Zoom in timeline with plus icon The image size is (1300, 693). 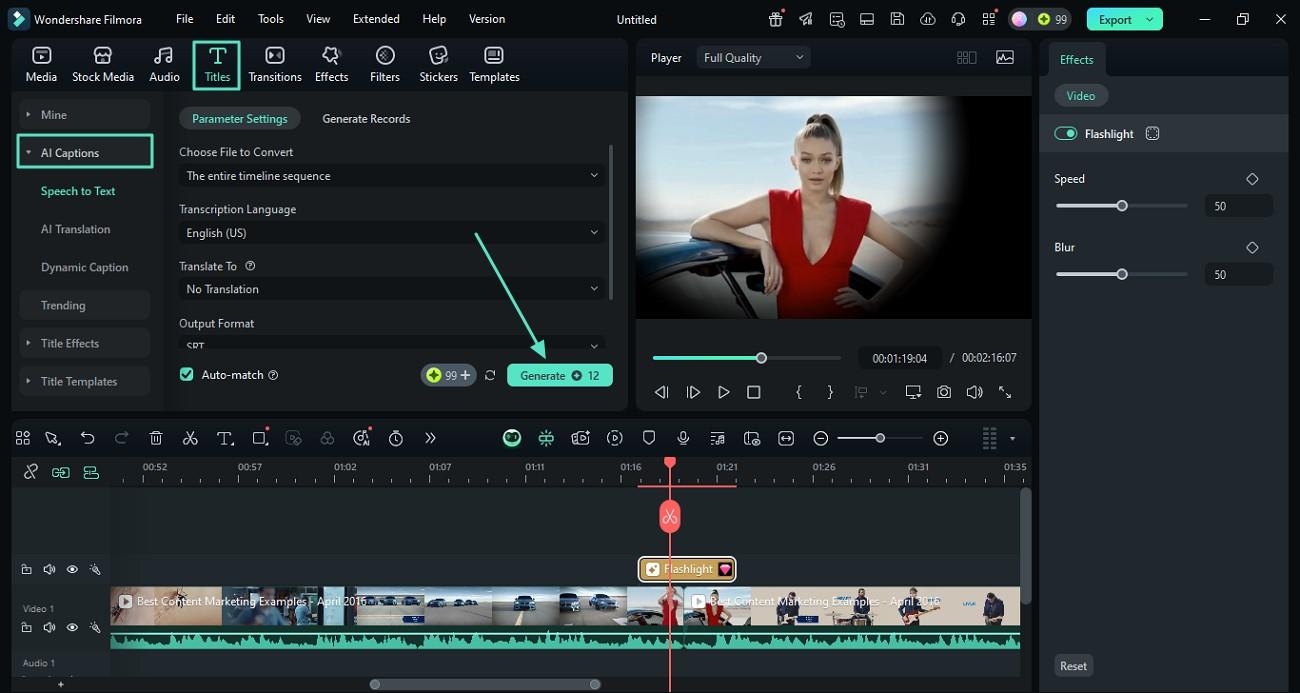pyautogui.click(x=940, y=438)
